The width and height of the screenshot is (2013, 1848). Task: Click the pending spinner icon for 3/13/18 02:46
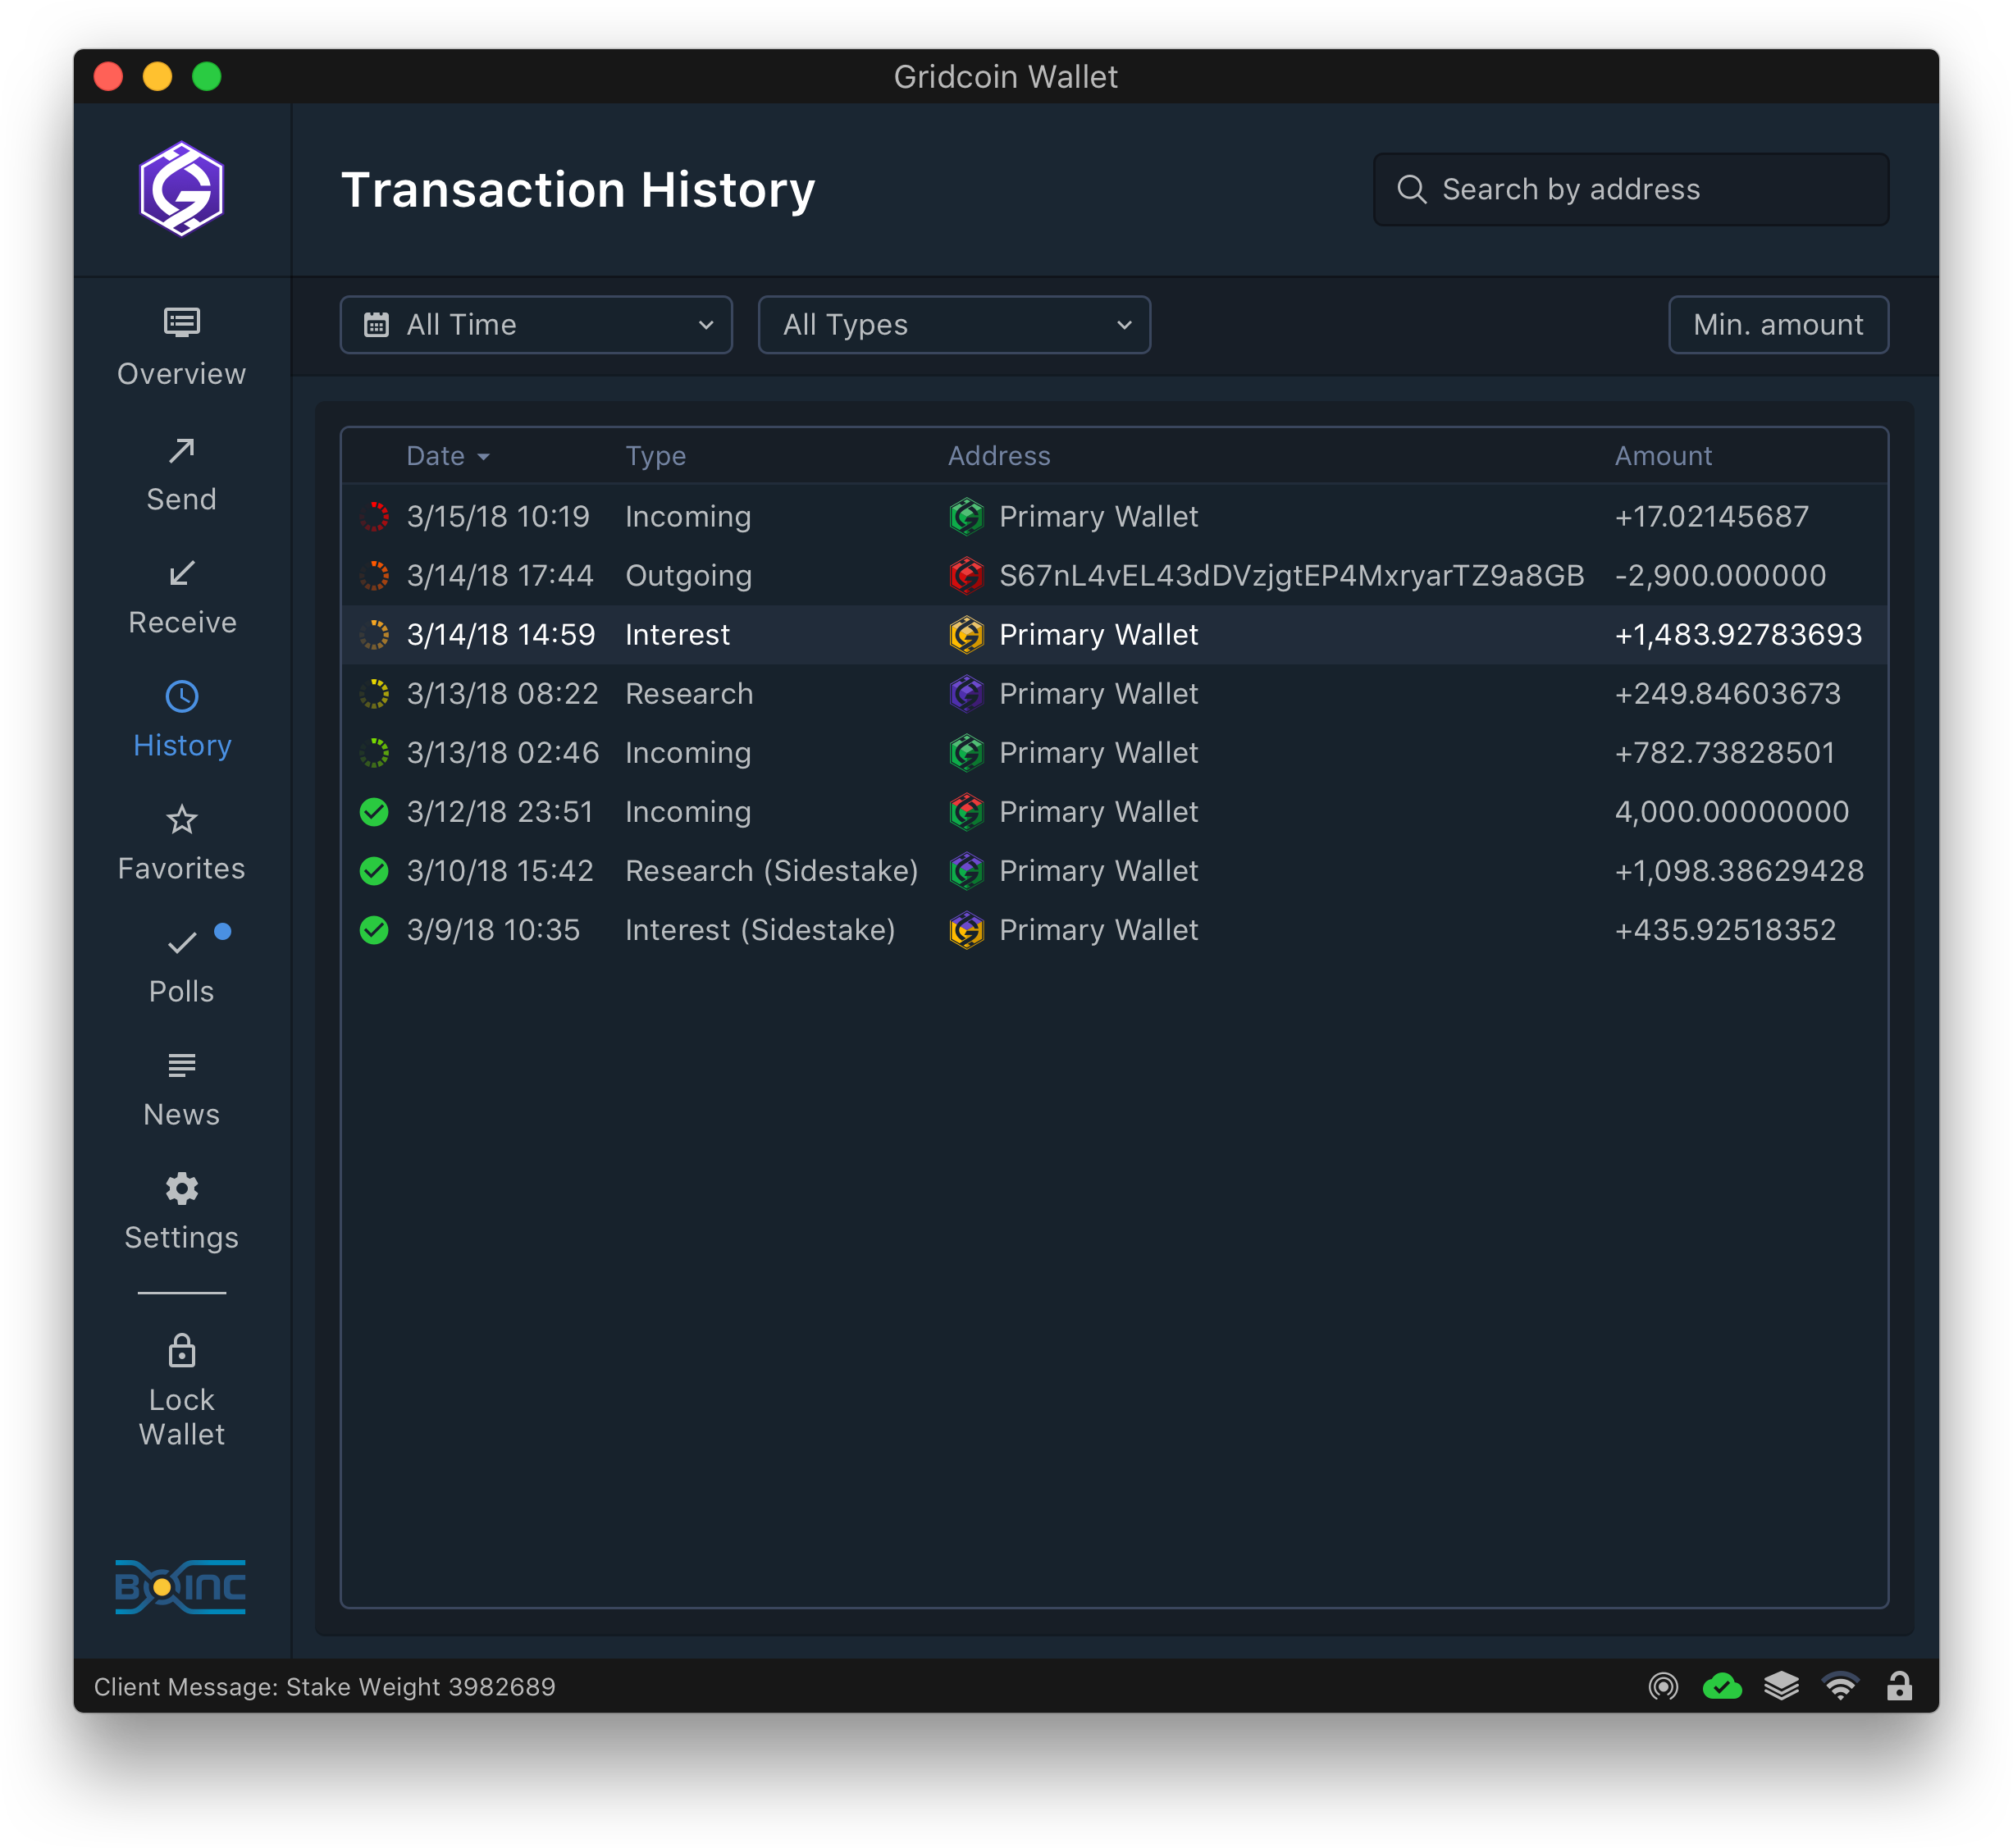pos(374,753)
